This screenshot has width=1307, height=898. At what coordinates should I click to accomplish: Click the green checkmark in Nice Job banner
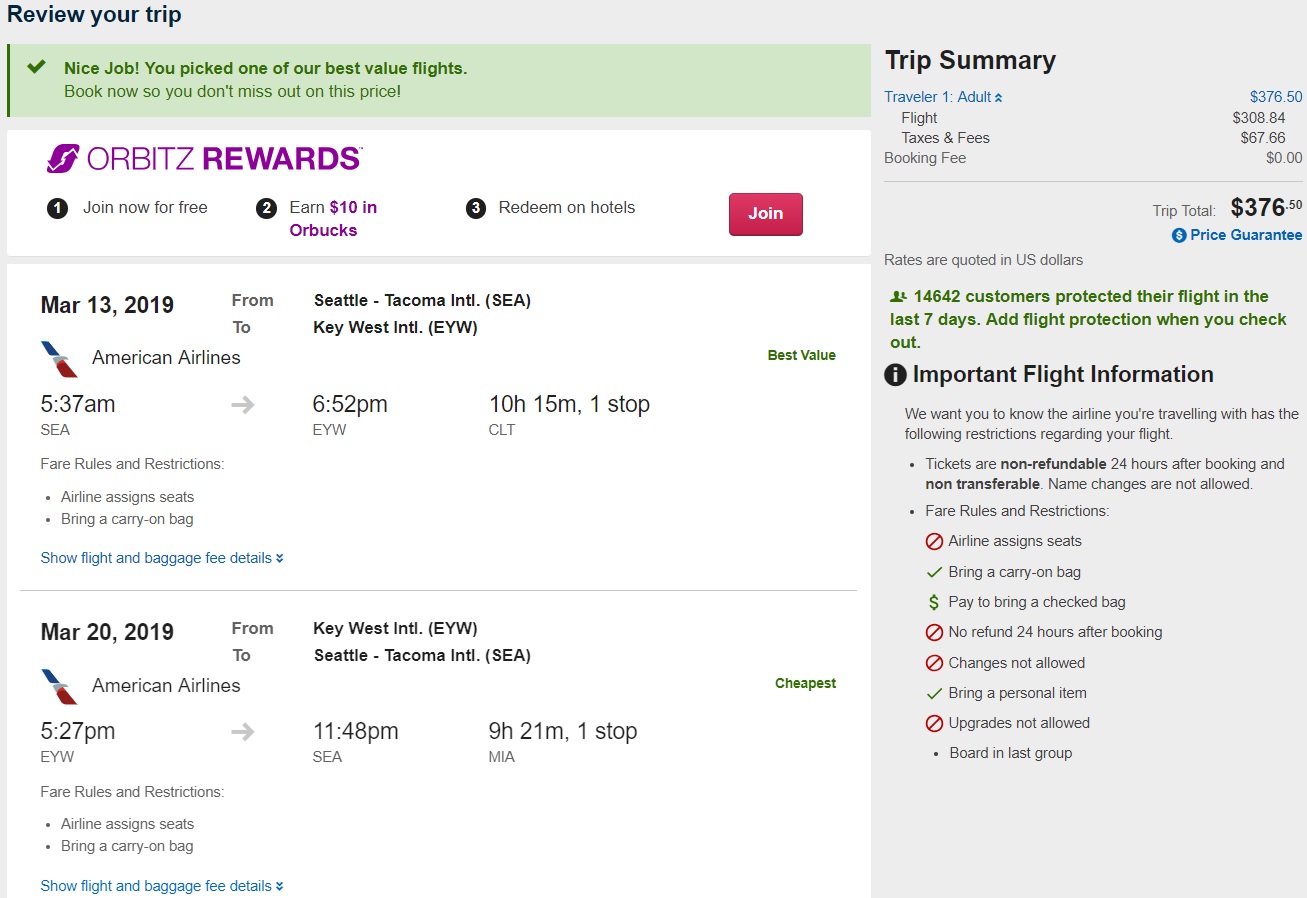tap(36, 67)
